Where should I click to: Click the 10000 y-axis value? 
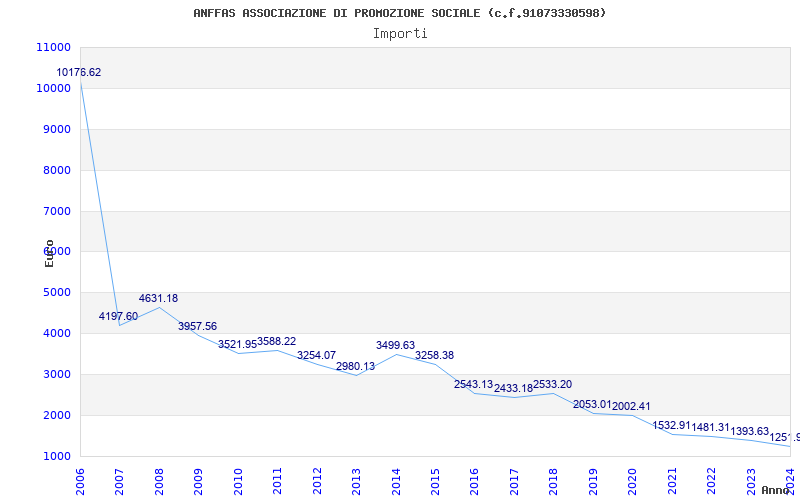coord(54,88)
